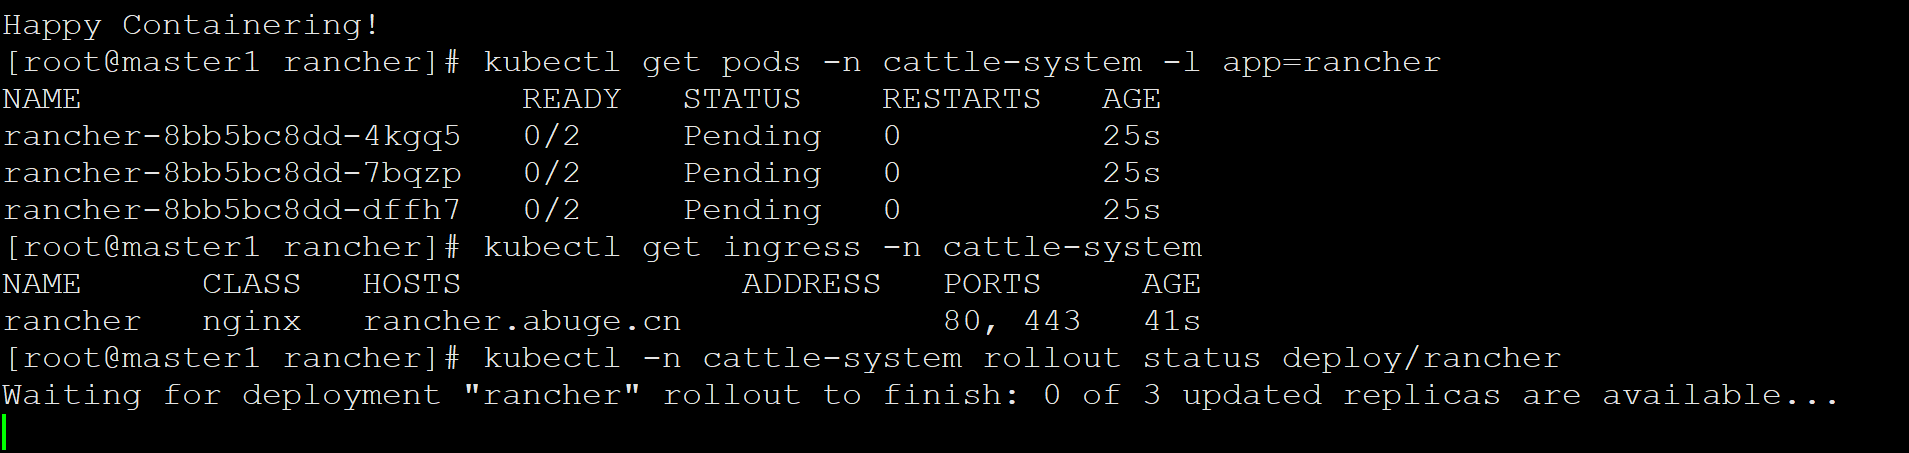The width and height of the screenshot is (1909, 453).
Task: Click the quoted "rancher" in the waiting message
Action: pos(551,395)
